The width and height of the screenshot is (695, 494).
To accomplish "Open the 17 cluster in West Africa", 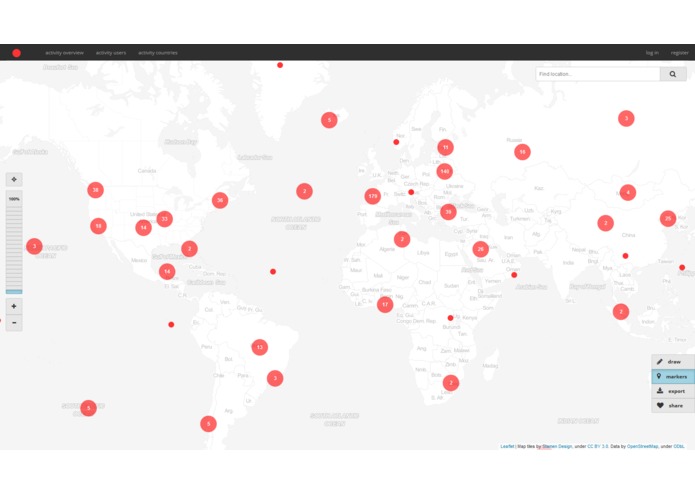I will tap(385, 304).
